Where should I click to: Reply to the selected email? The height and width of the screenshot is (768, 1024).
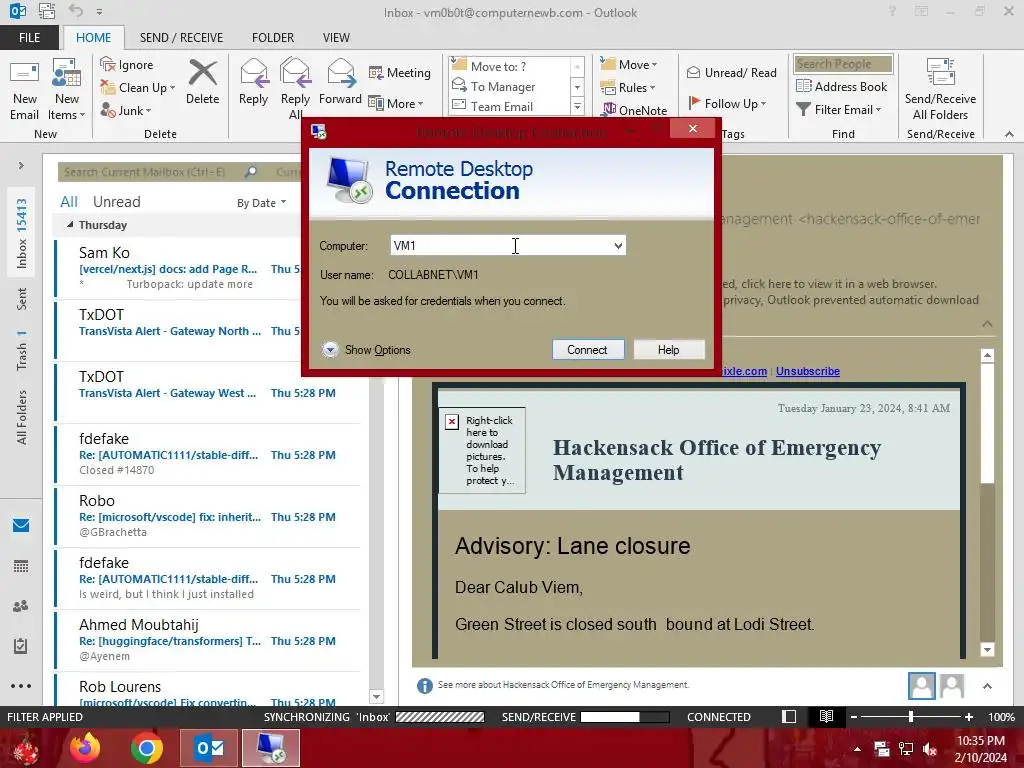[253, 82]
